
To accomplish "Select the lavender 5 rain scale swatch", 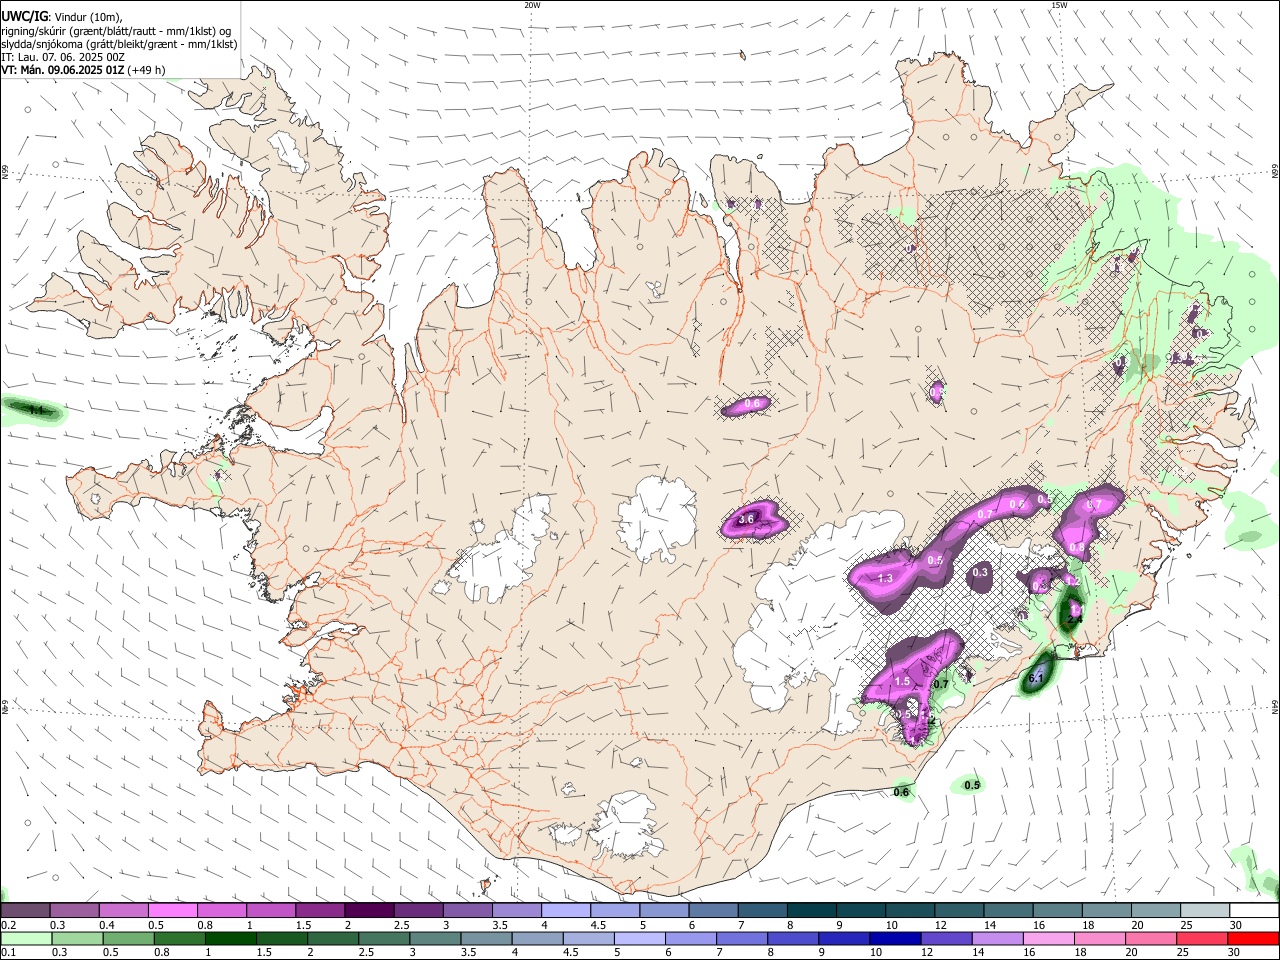I will 639,938.
